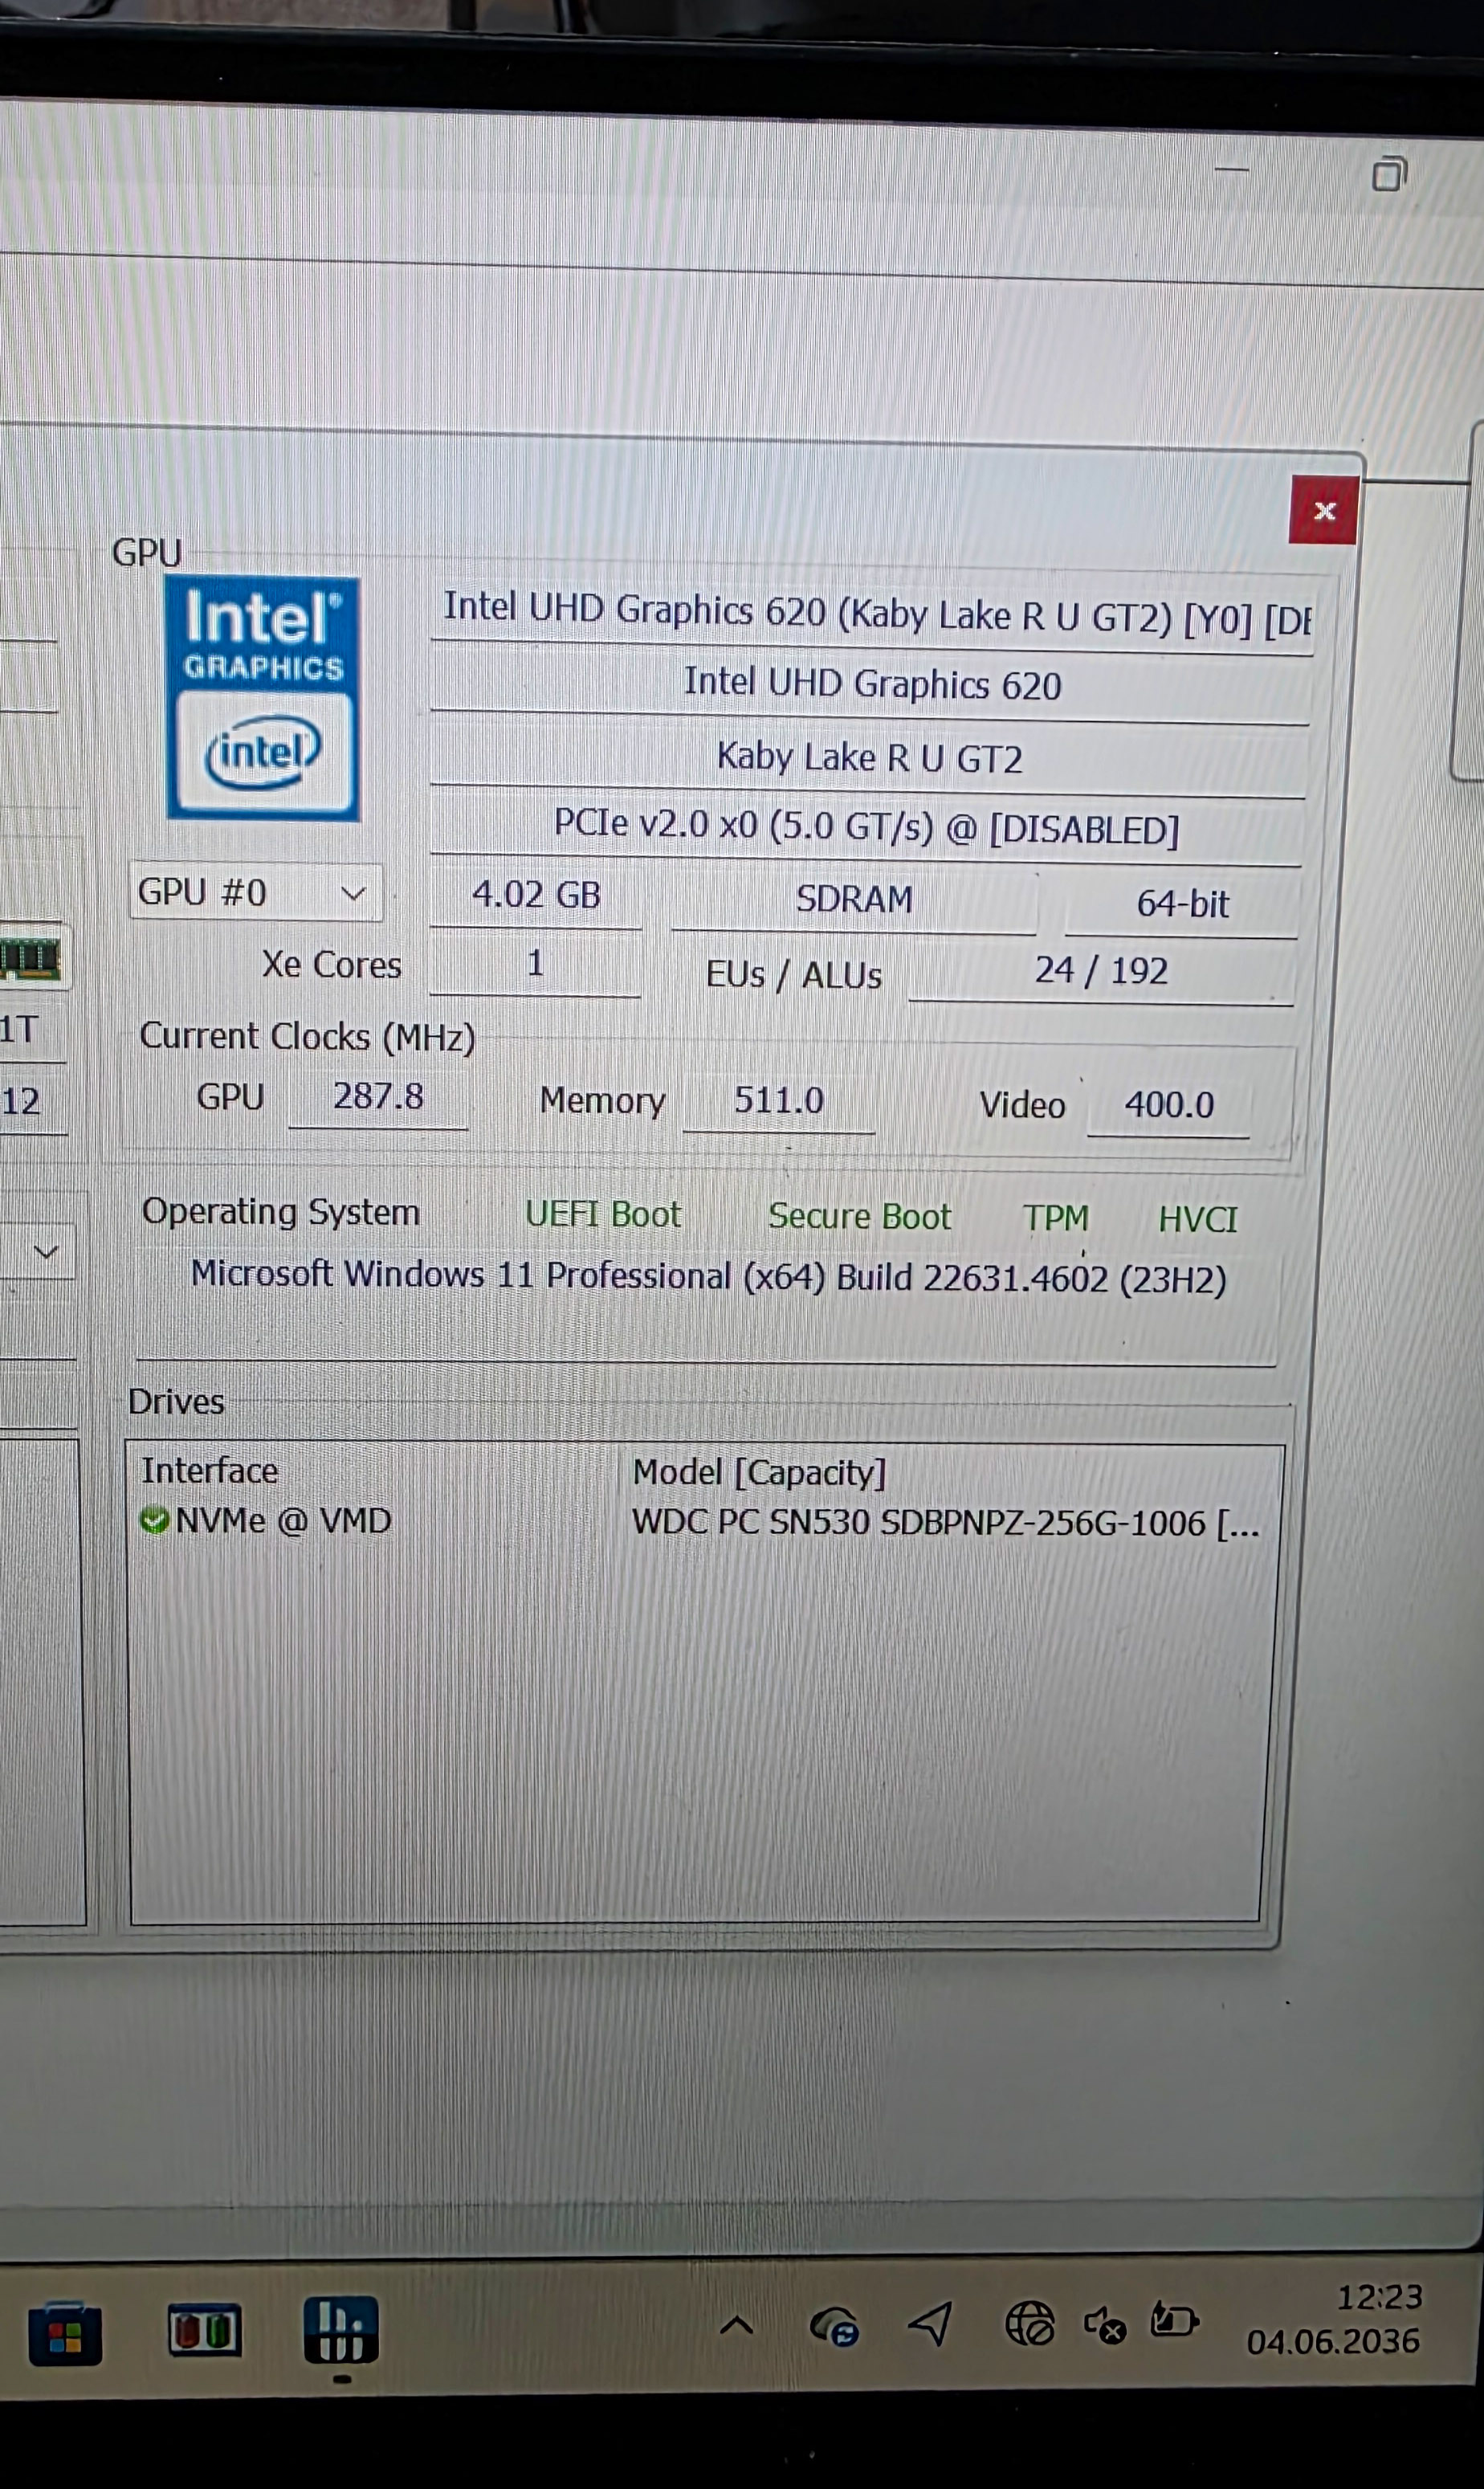This screenshot has height=2489, width=1484.
Task: Click the Intel Graphics logo
Action: pos(263,699)
